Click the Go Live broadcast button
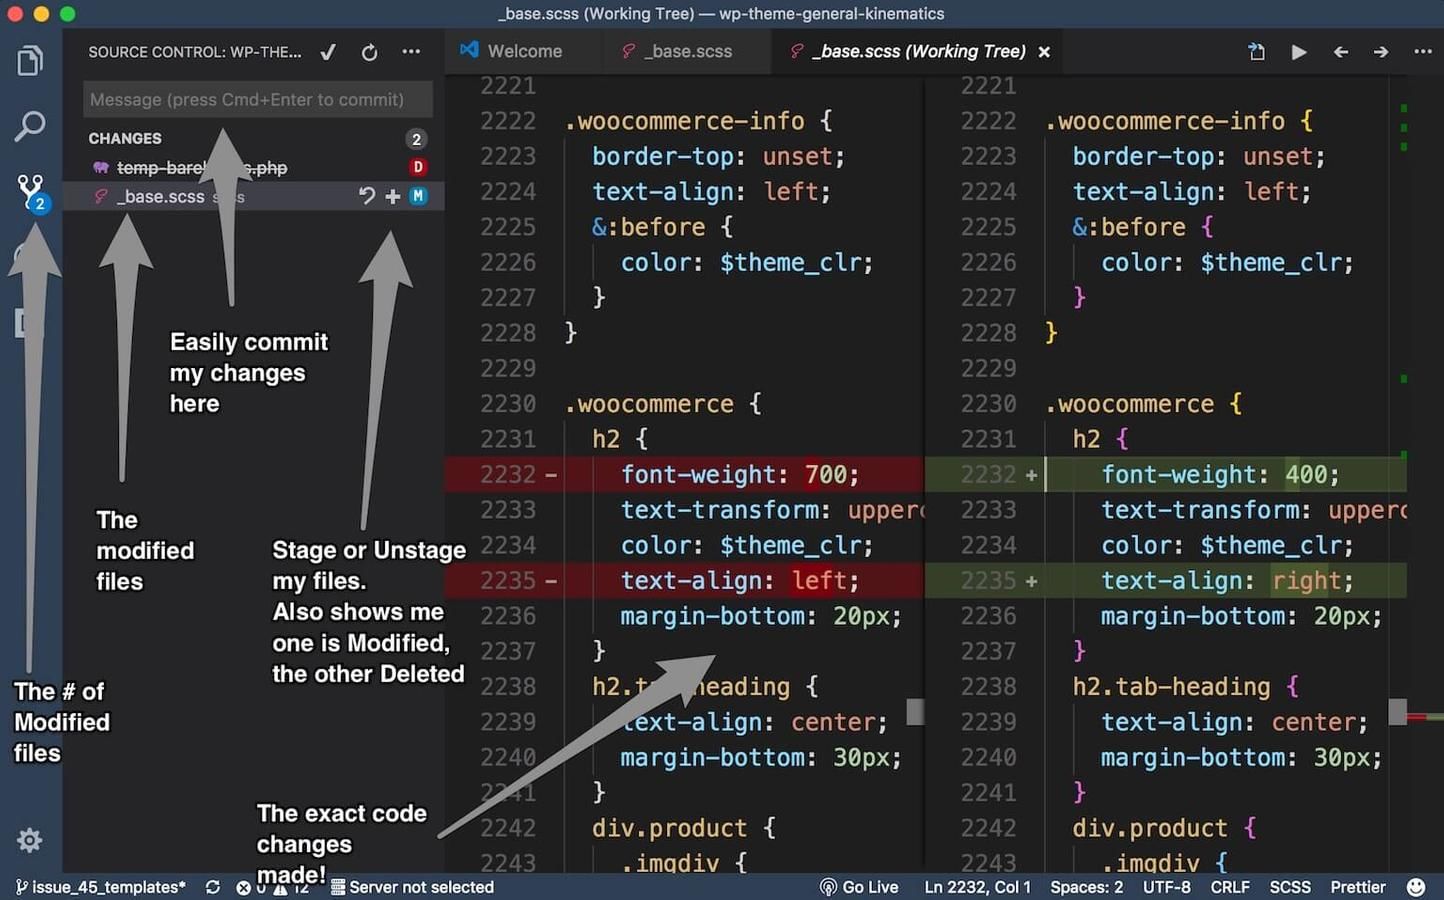 (858, 887)
